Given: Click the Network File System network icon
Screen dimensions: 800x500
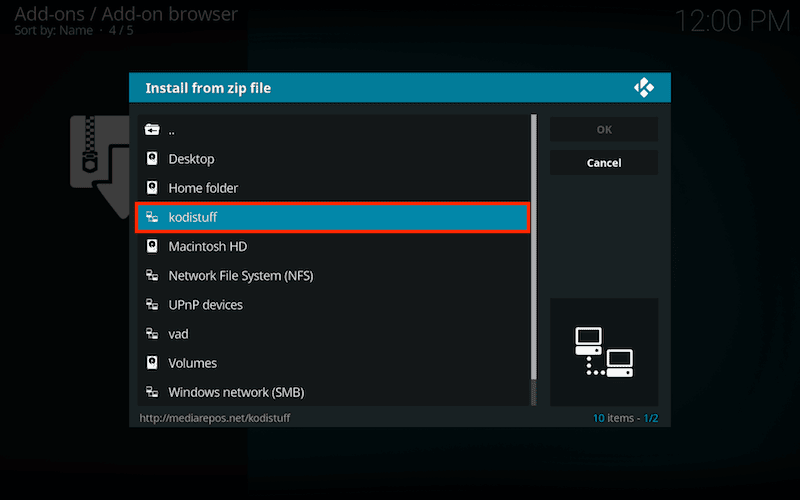Looking at the screenshot, I should point(152,276).
